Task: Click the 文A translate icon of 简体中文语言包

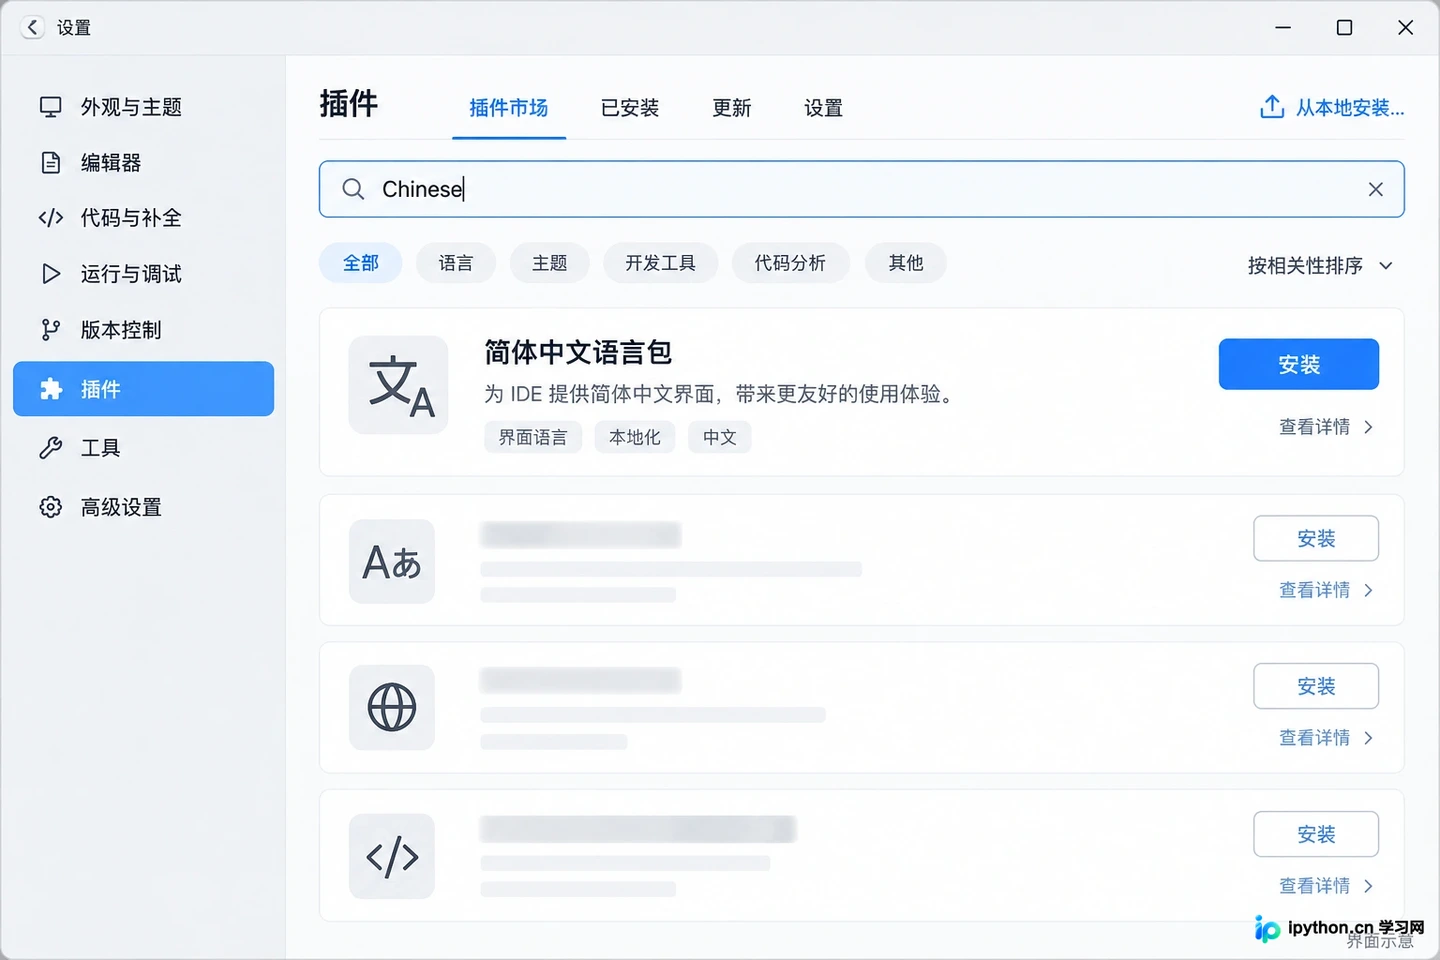Action: click(x=398, y=385)
